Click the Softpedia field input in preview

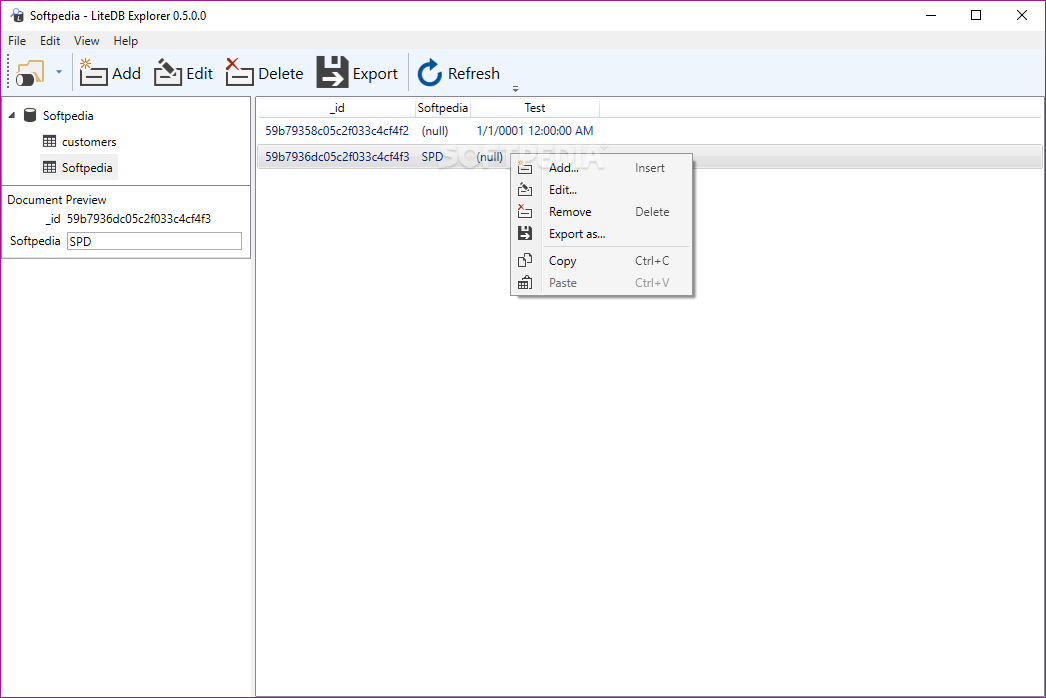(154, 241)
